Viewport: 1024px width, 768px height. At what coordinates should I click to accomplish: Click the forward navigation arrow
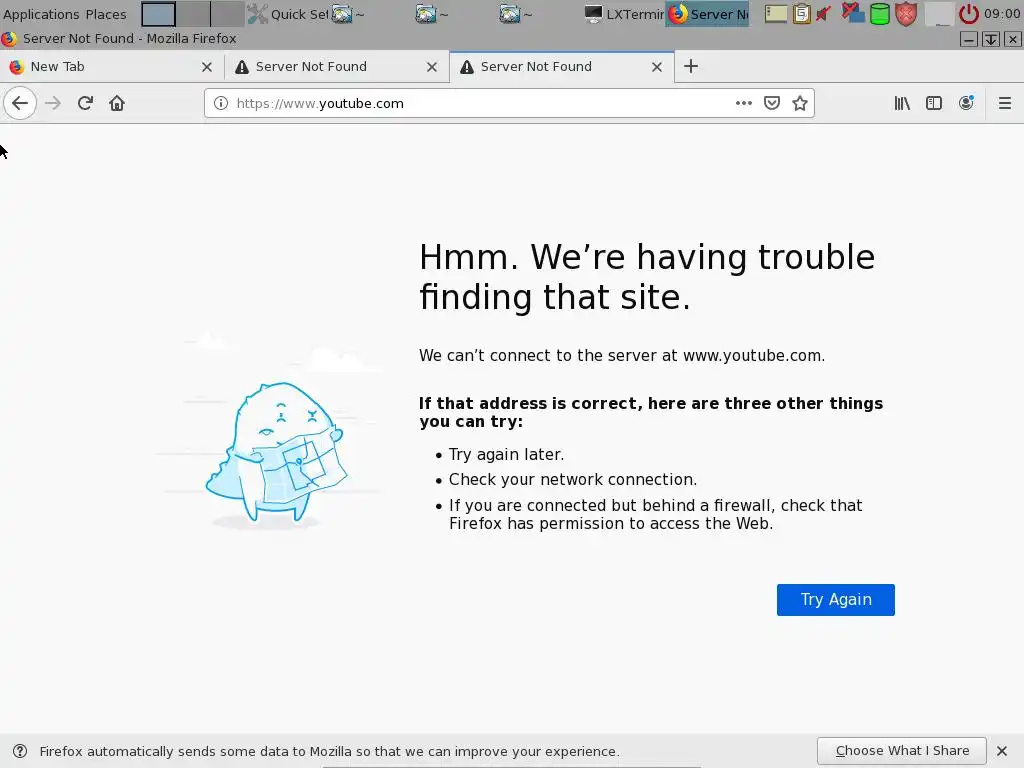[53, 103]
